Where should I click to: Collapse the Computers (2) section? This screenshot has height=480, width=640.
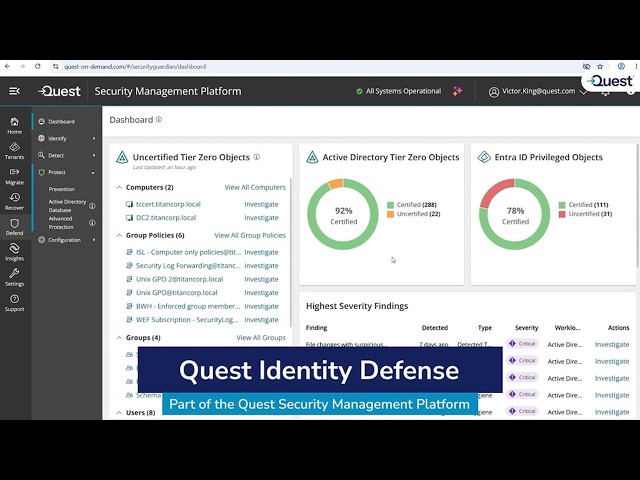click(119, 187)
